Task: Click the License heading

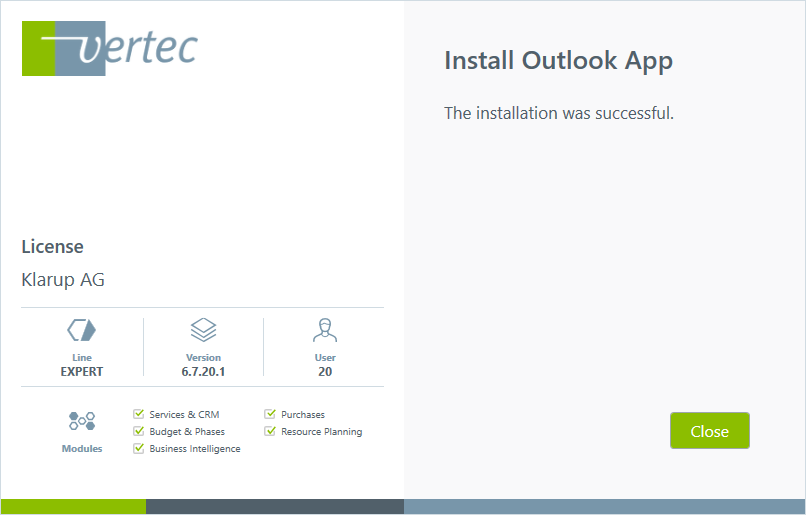Action: point(52,246)
